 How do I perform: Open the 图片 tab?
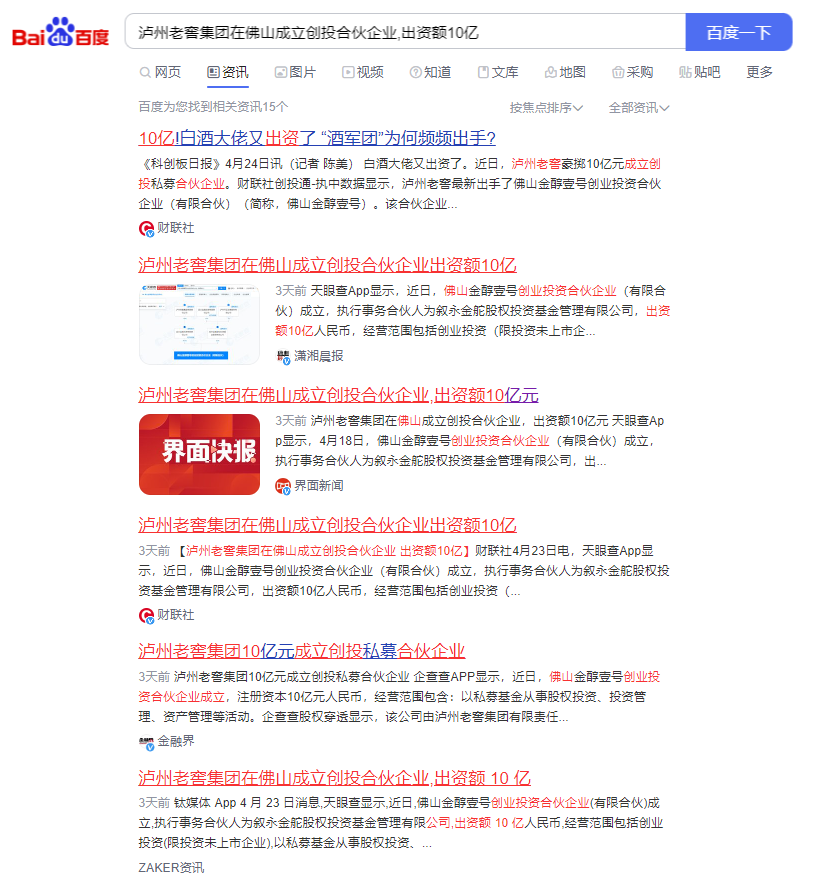point(295,72)
